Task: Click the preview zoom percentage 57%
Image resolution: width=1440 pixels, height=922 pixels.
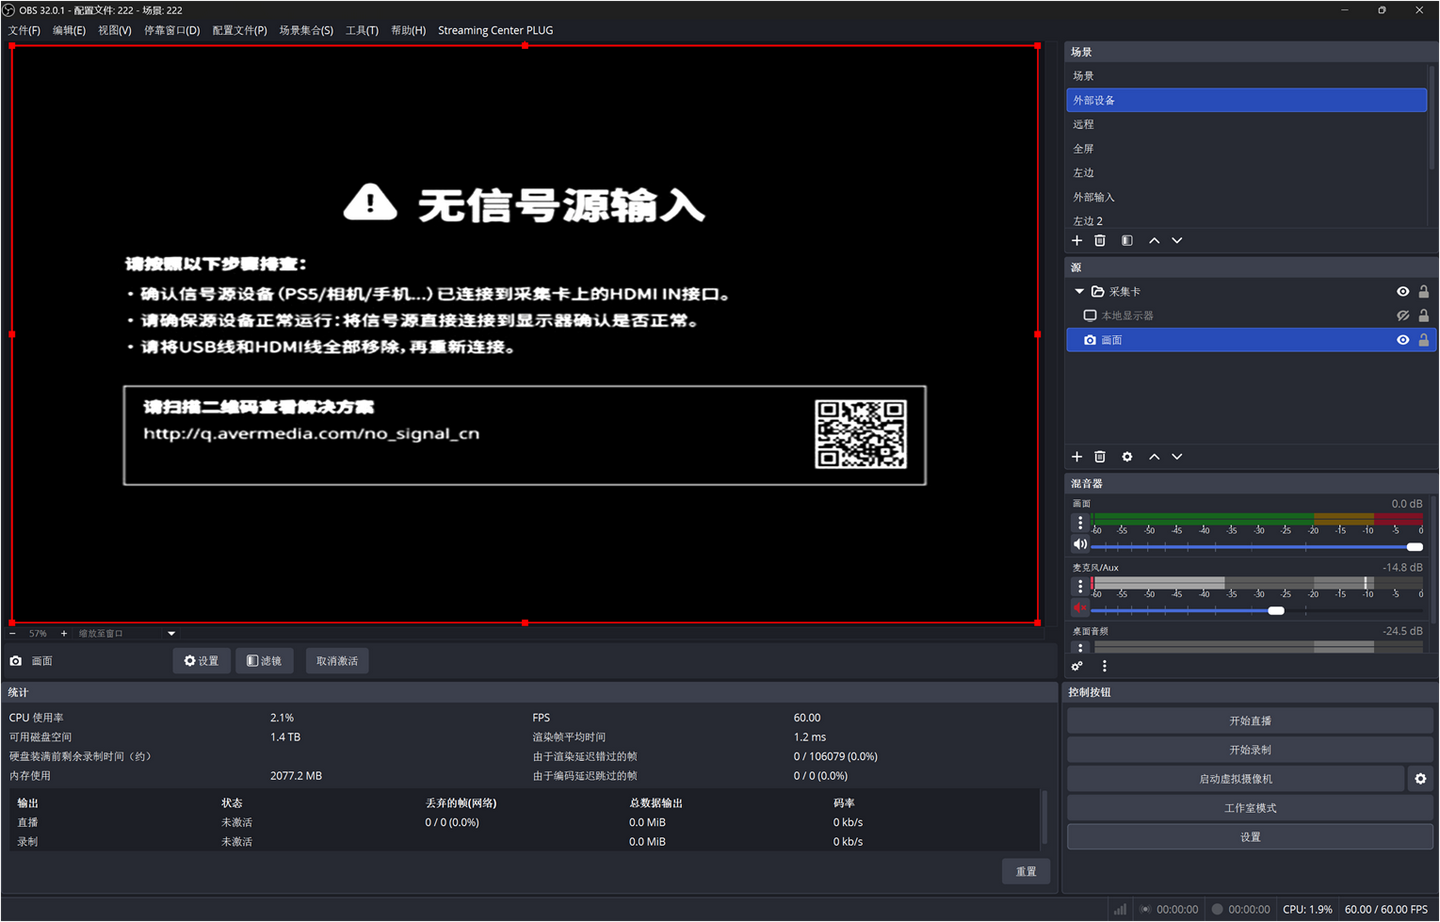Action: coord(38,633)
